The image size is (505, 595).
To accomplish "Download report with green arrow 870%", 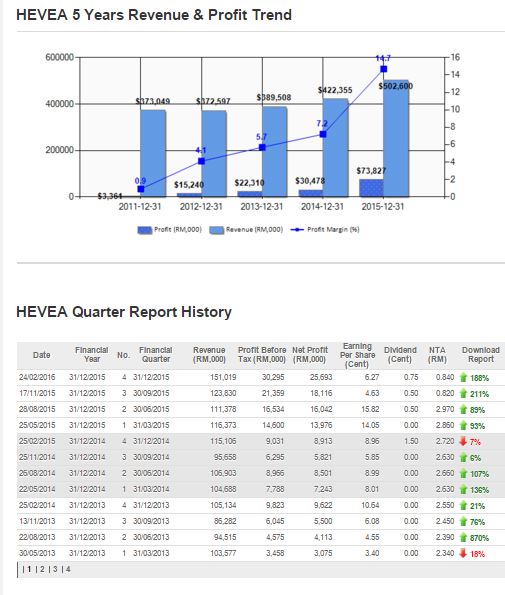I will (474, 537).
